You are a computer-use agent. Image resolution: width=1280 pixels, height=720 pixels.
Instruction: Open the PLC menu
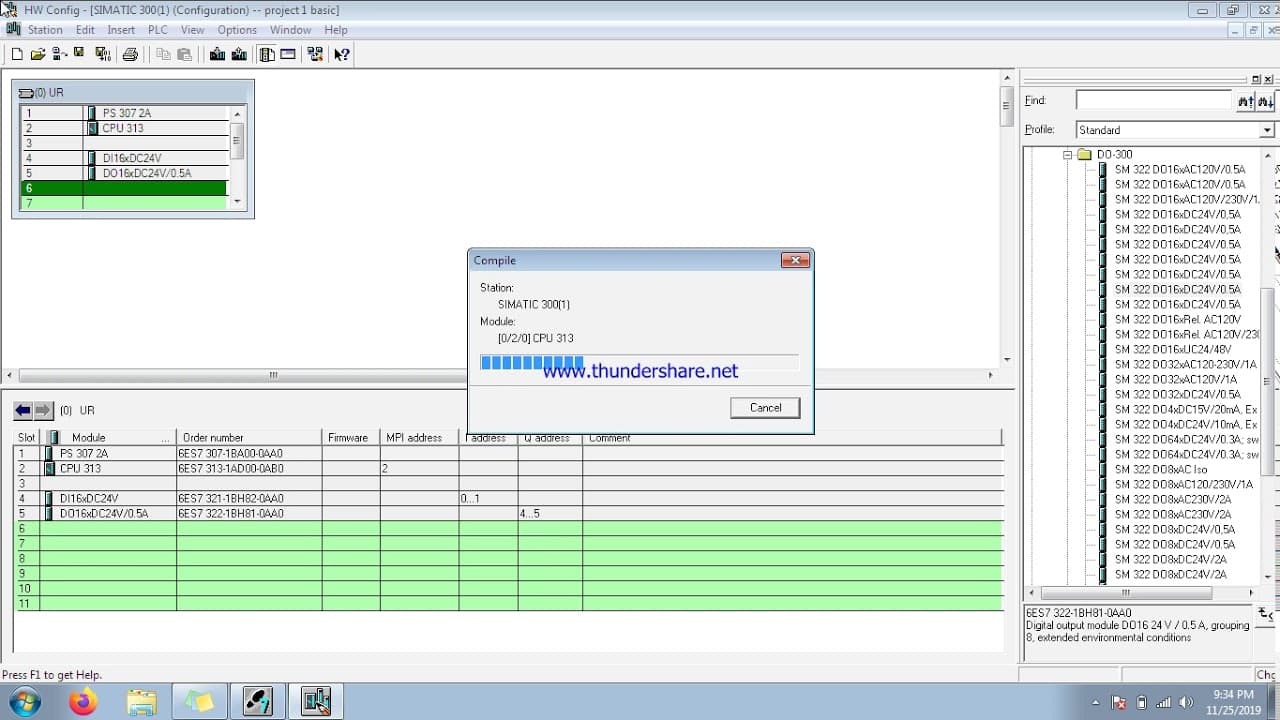click(158, 30)
